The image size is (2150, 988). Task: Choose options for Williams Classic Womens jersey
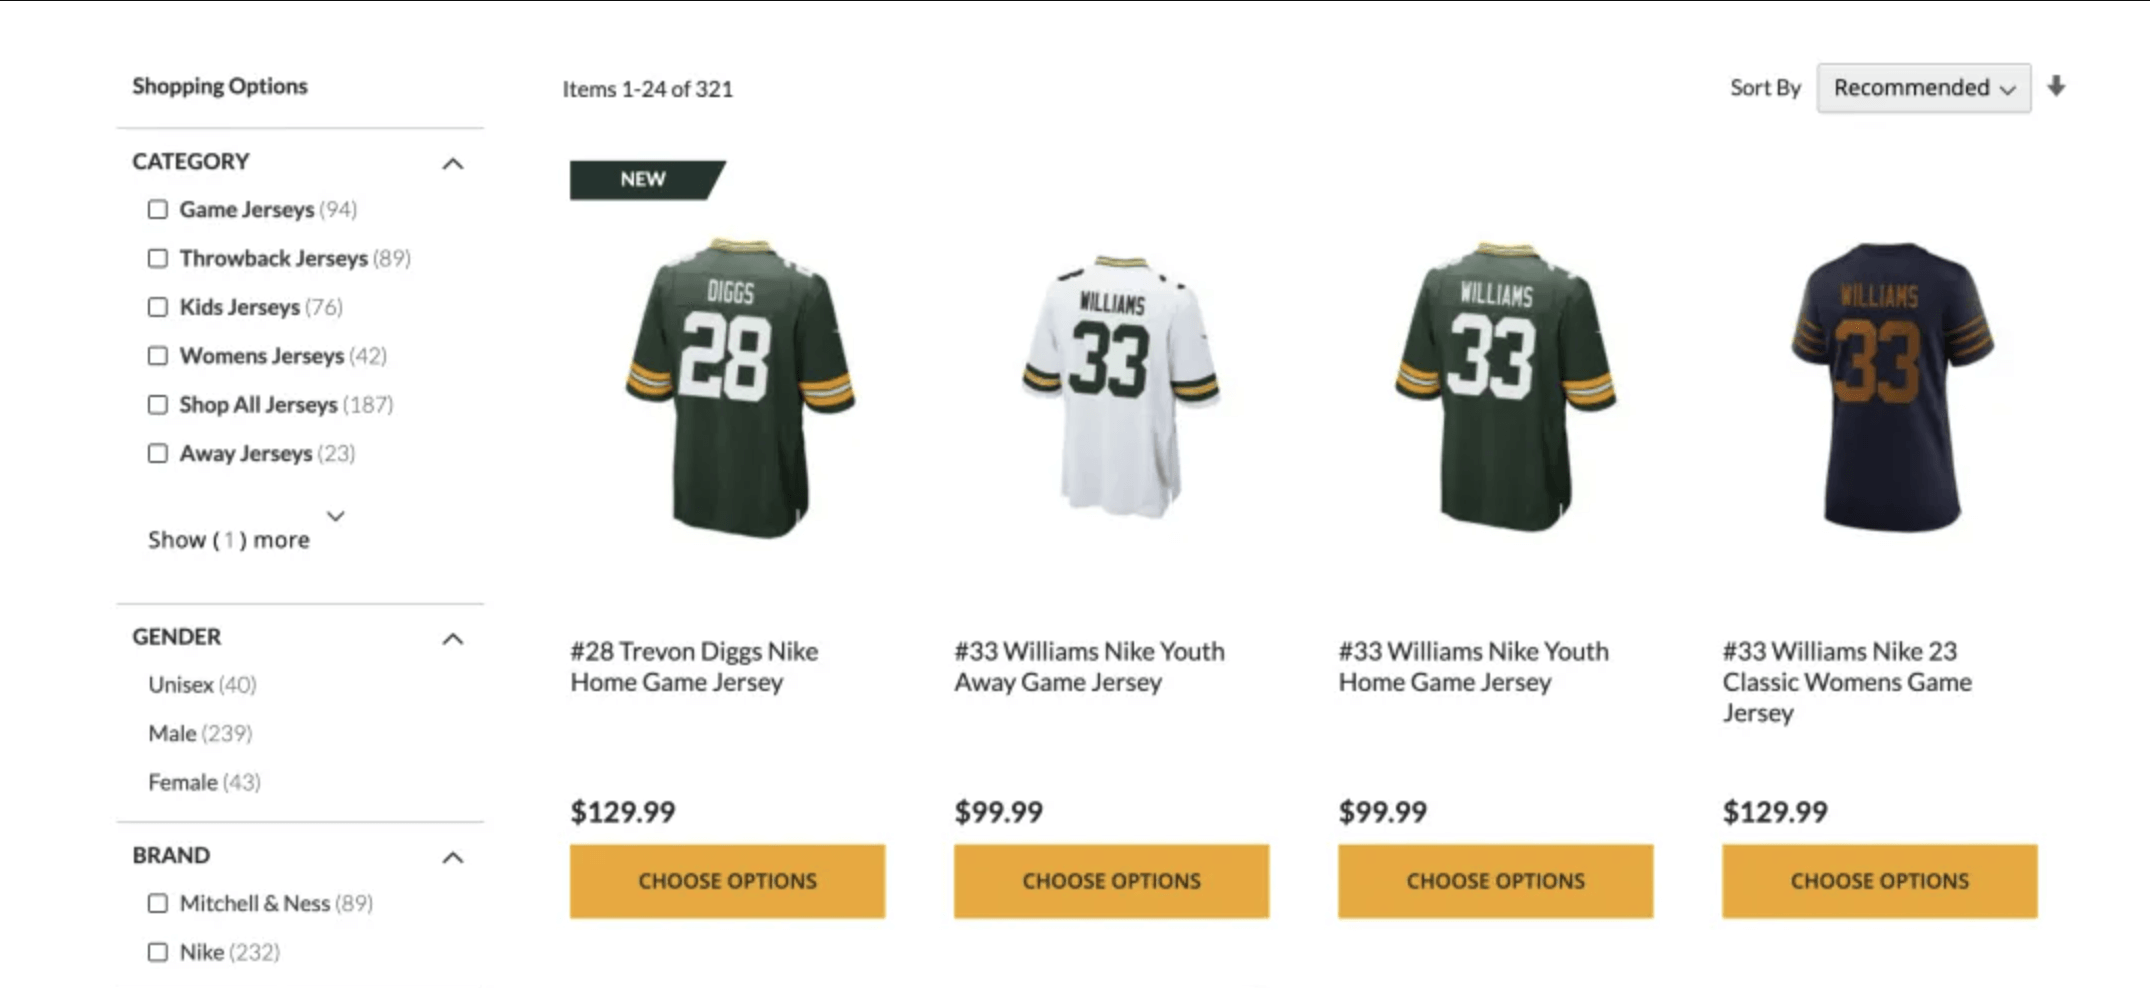pyautogui.click(x=1879, y=881)
